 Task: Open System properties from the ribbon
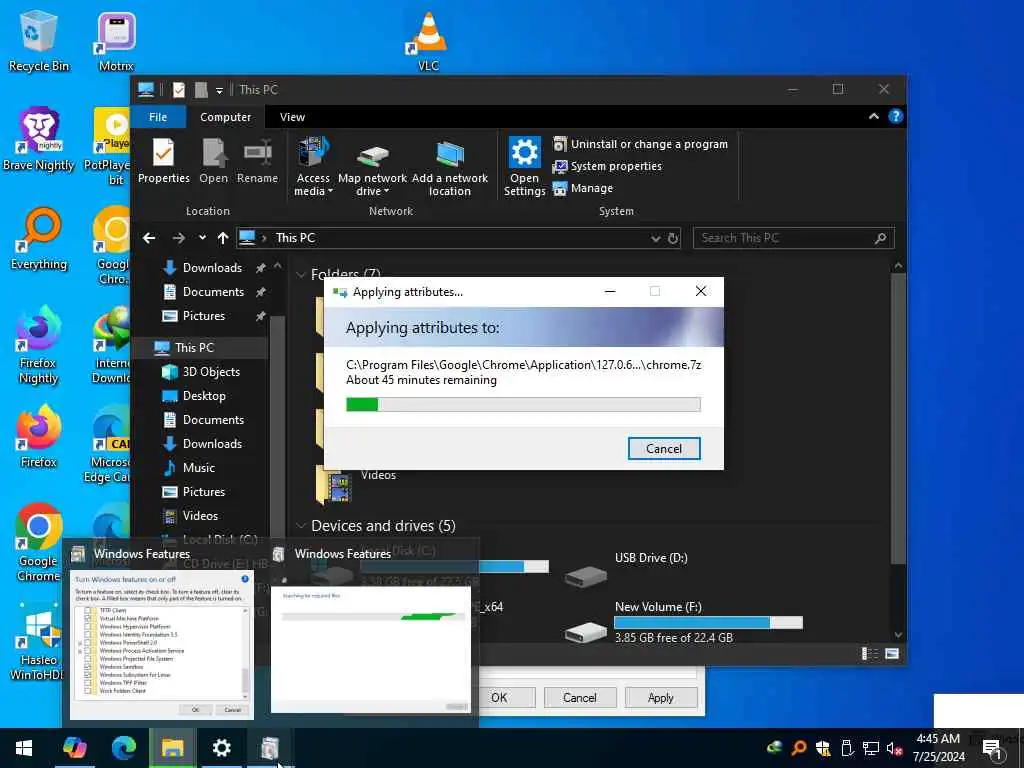coord(607,167)
